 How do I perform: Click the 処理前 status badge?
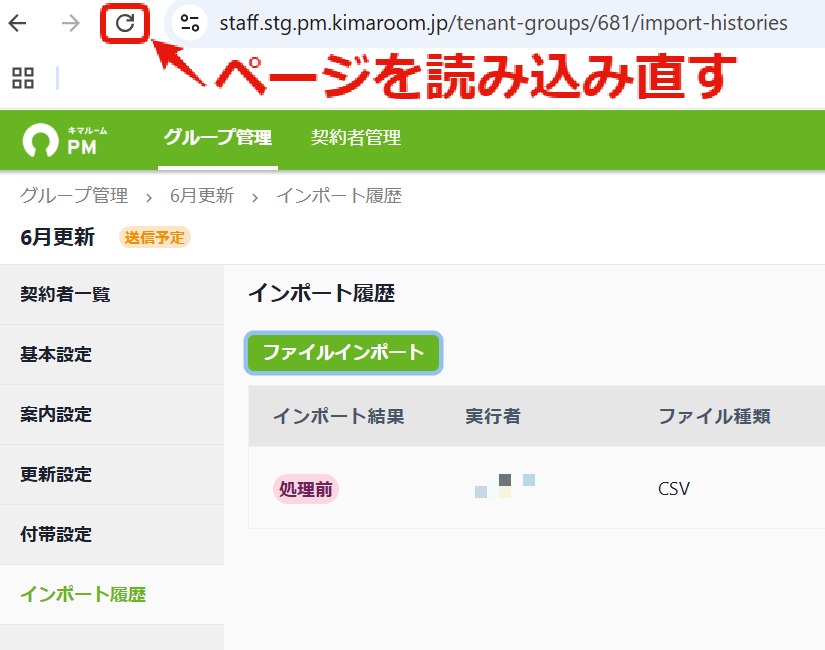(x=306, y=489)
